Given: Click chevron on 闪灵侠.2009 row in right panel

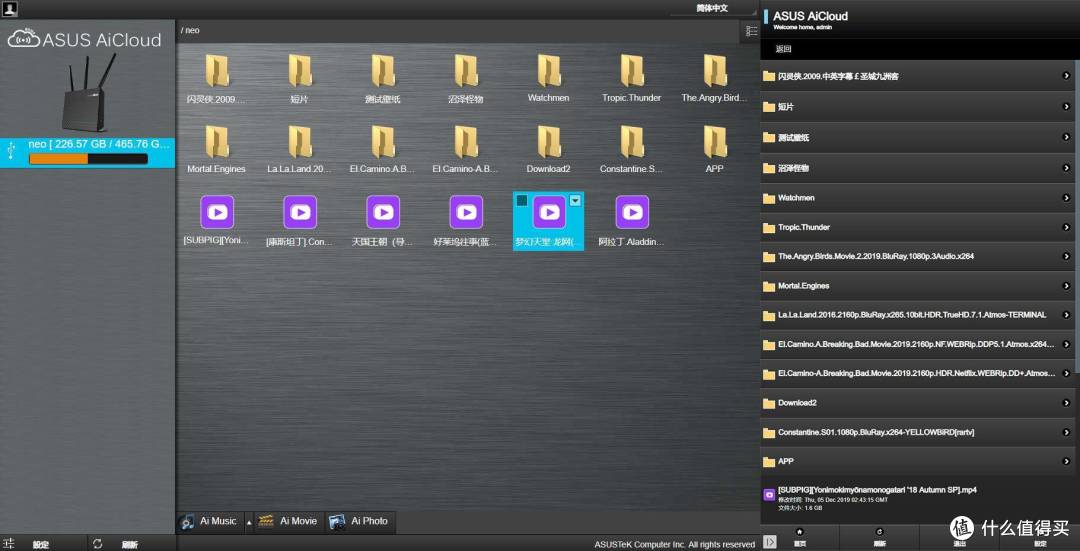Looking at the screenshot, I should (x=1066, y=76).
